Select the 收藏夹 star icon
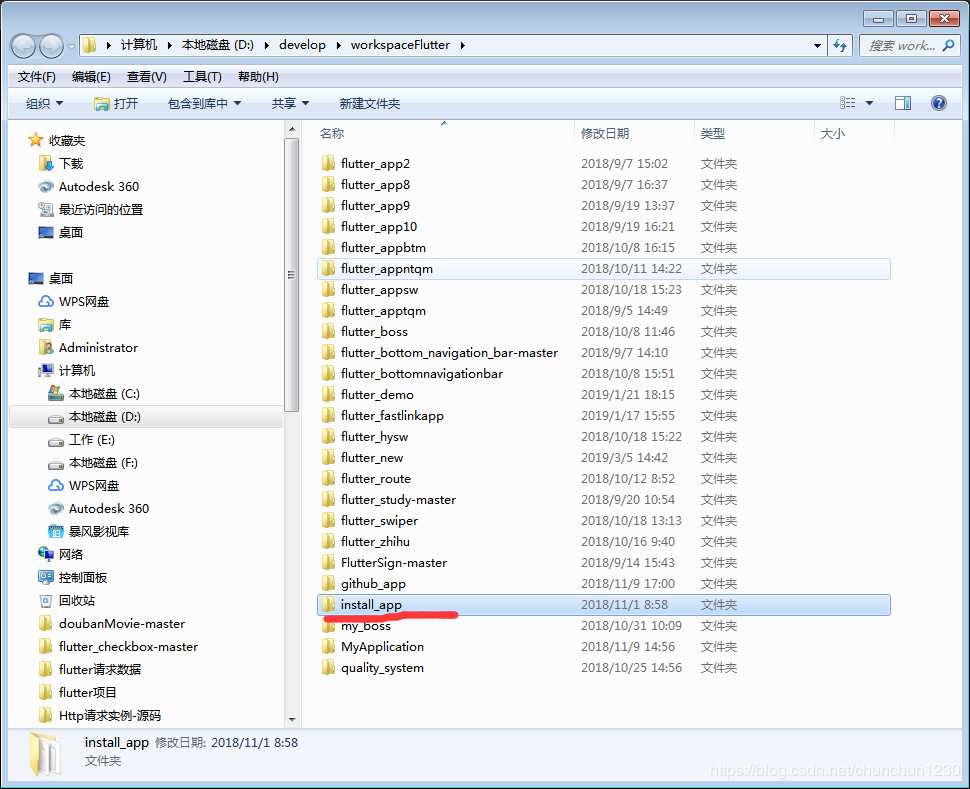Screen dimensions: 970x789 point(36,140)
